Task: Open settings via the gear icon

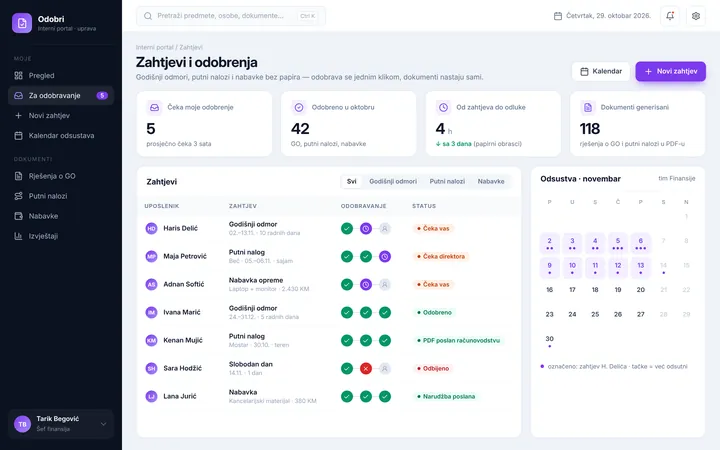Action: tap(696, 16)
